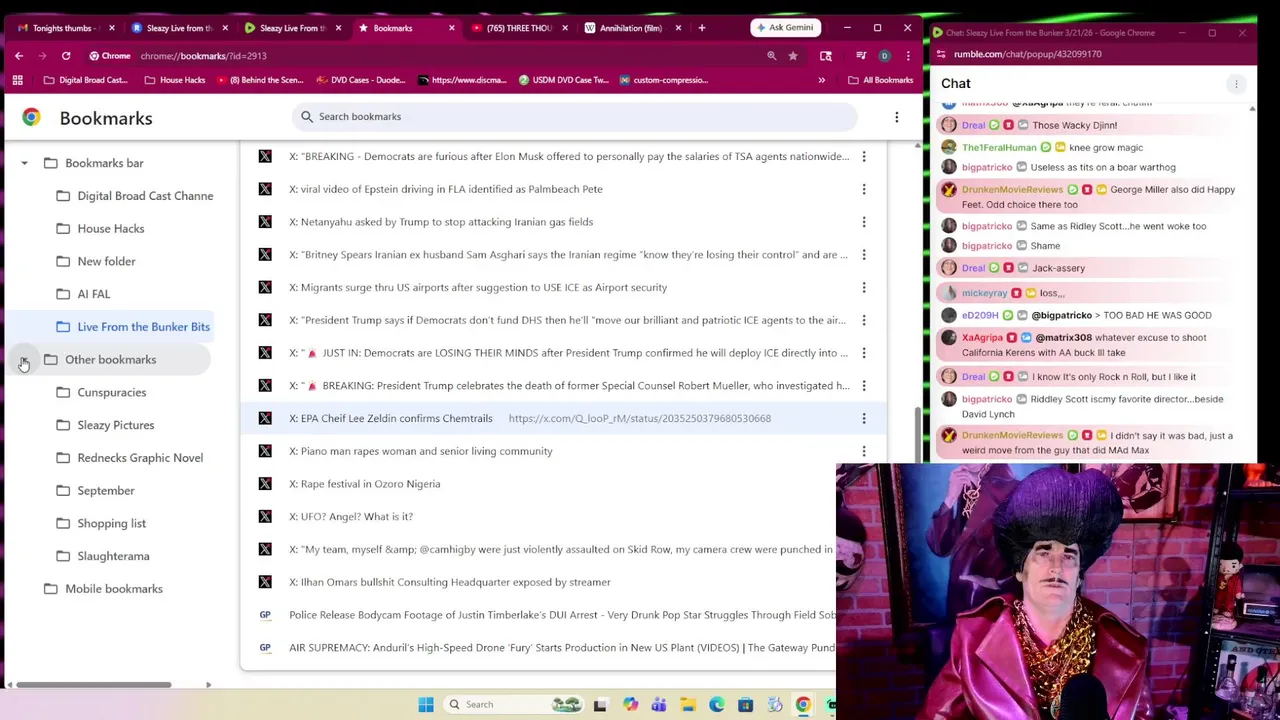Open a new browser tab
The width and height of the screenshot is (1280, 720).
click(x=702, y=28)
